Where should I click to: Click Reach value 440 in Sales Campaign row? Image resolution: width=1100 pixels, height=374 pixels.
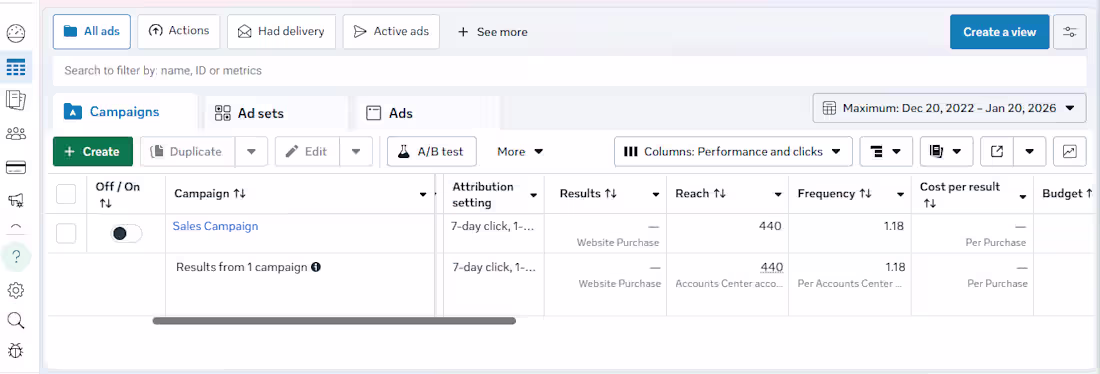770,226
